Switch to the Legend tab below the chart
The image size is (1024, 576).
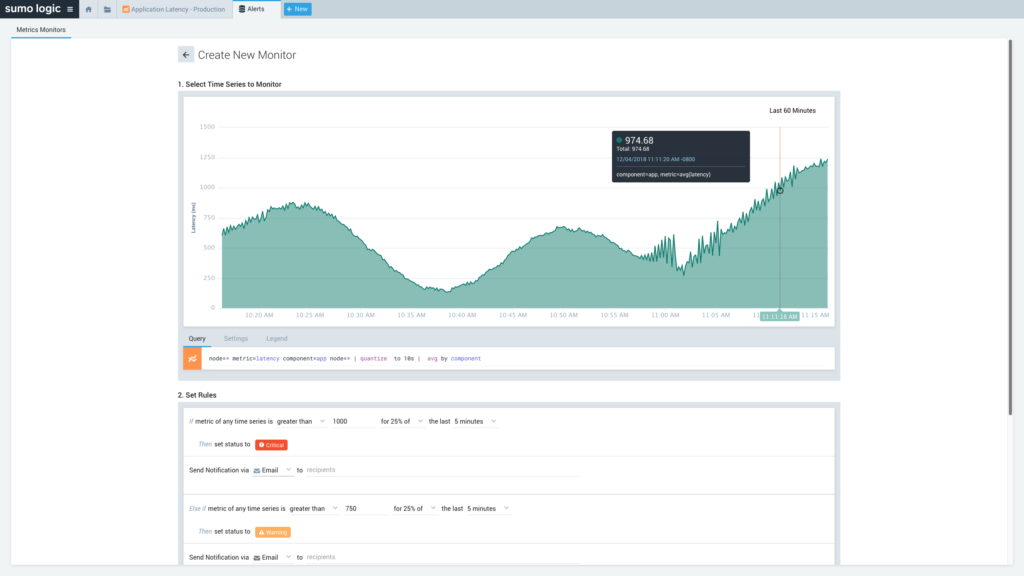(276, 339)
